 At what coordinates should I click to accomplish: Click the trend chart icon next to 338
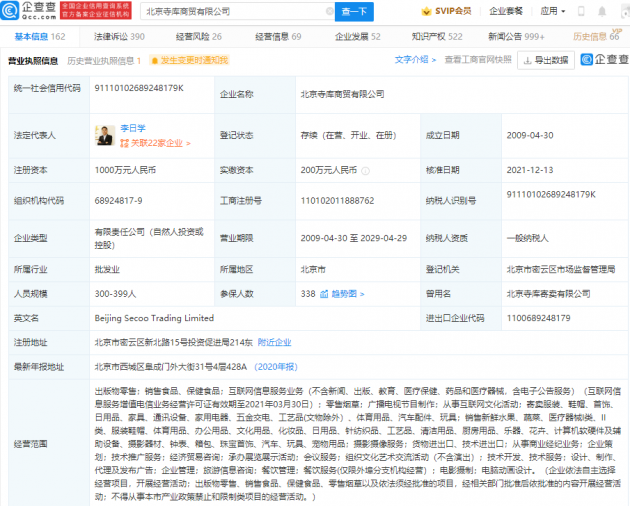pos(324,294)
